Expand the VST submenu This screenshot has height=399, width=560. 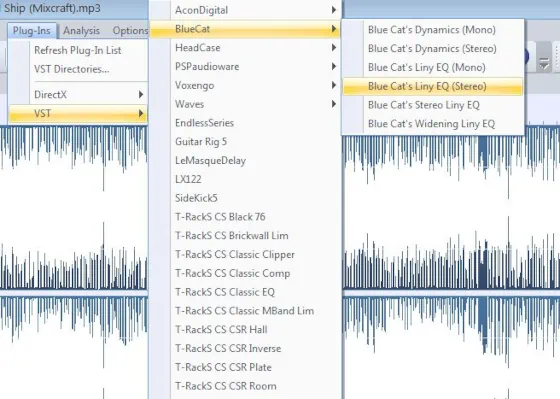tap(78, 114)
